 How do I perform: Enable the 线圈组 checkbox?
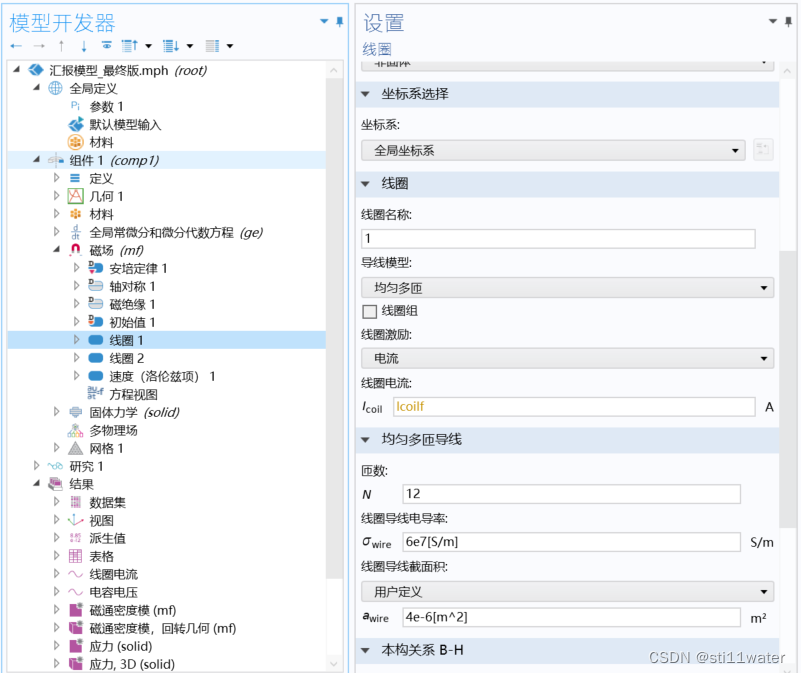370,310
